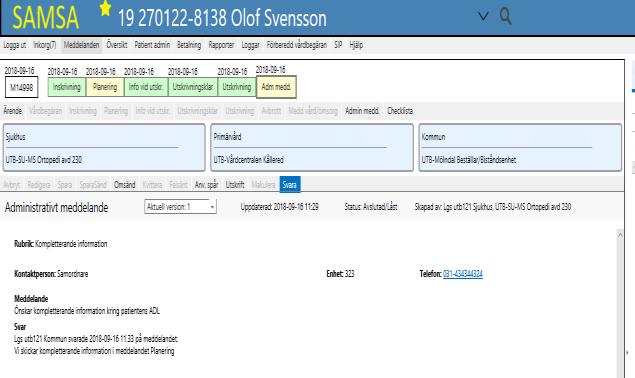Screen dimensions: 635x378
Task: Open the Inskrivning process step
Action: [x=66, y=87]
